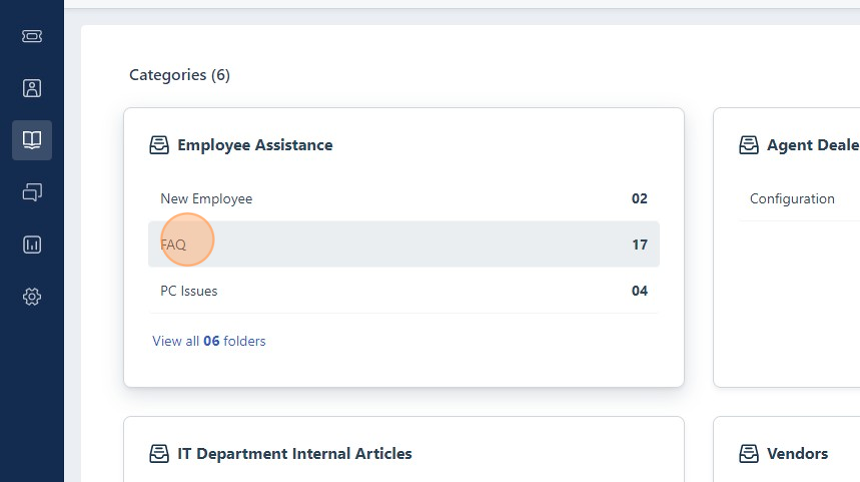This screenshot has height=482, width=860.
Task: Open the New Employee folder
Action: coord(404,199)
